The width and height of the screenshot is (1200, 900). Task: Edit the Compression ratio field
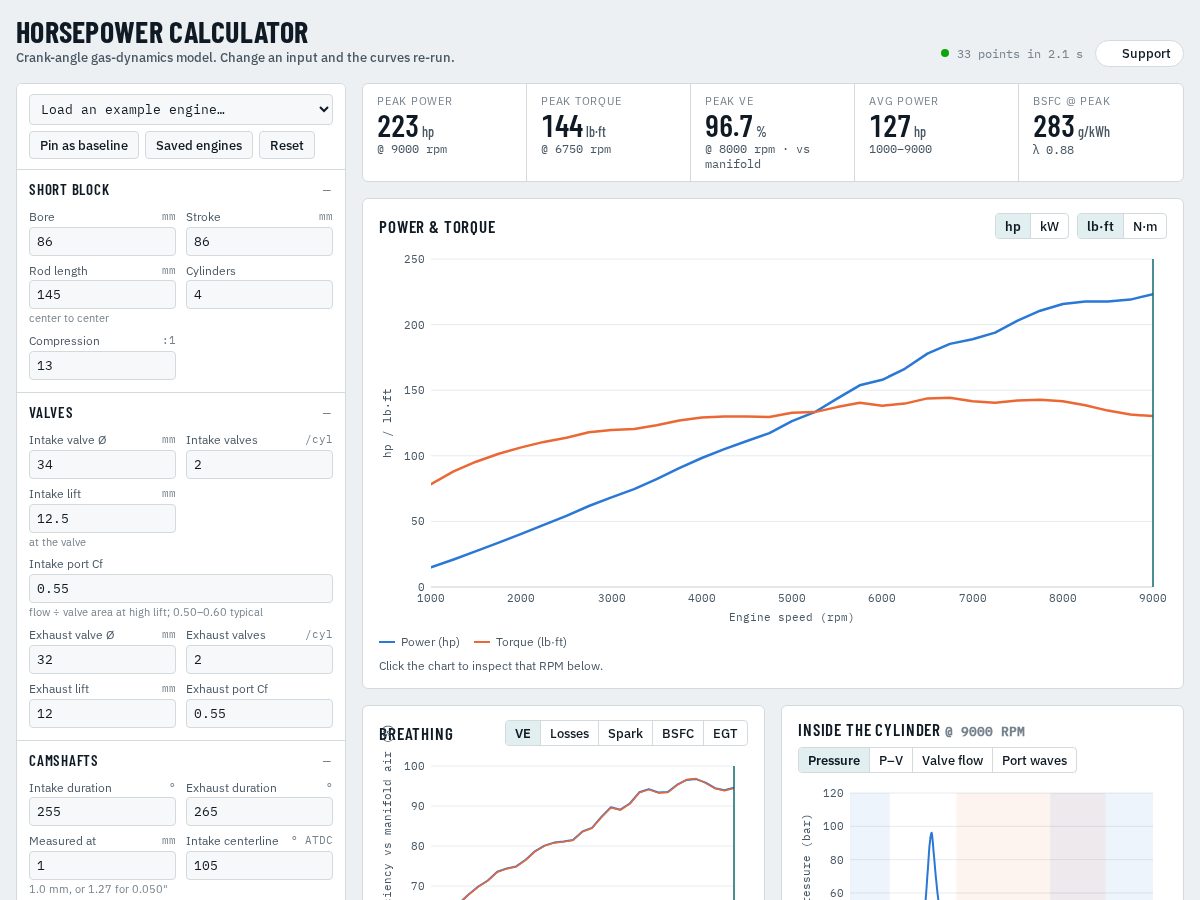(102, 365)
